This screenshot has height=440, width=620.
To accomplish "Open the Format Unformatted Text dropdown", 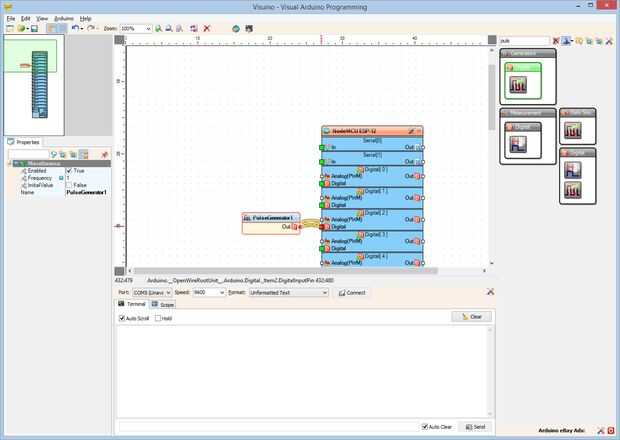I will [325, 293].
